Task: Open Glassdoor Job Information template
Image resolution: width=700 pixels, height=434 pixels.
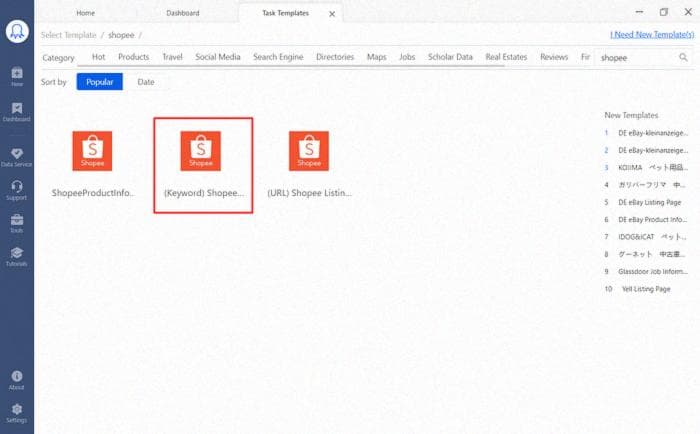Action: (x=652, y=271)
